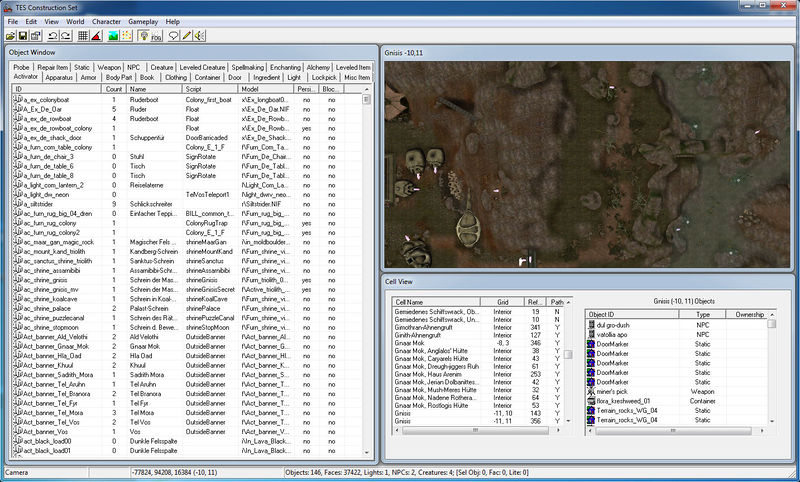Click the pencil script editor icon
The image size is (800, 482).
click(x=186, y=36)
